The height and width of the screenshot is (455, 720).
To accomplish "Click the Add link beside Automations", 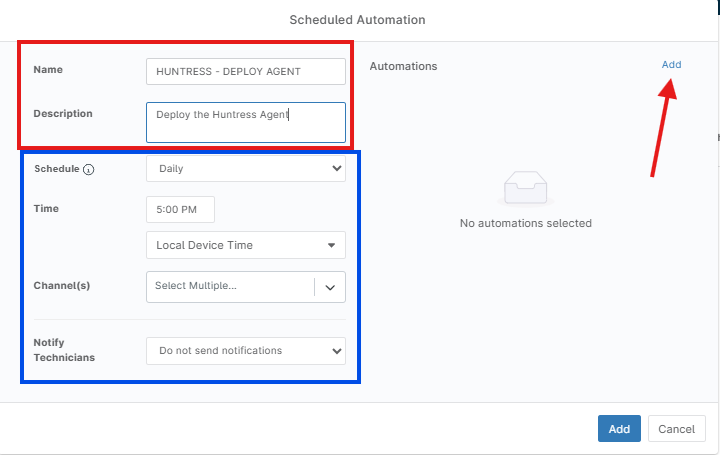I will click(671, 65).
